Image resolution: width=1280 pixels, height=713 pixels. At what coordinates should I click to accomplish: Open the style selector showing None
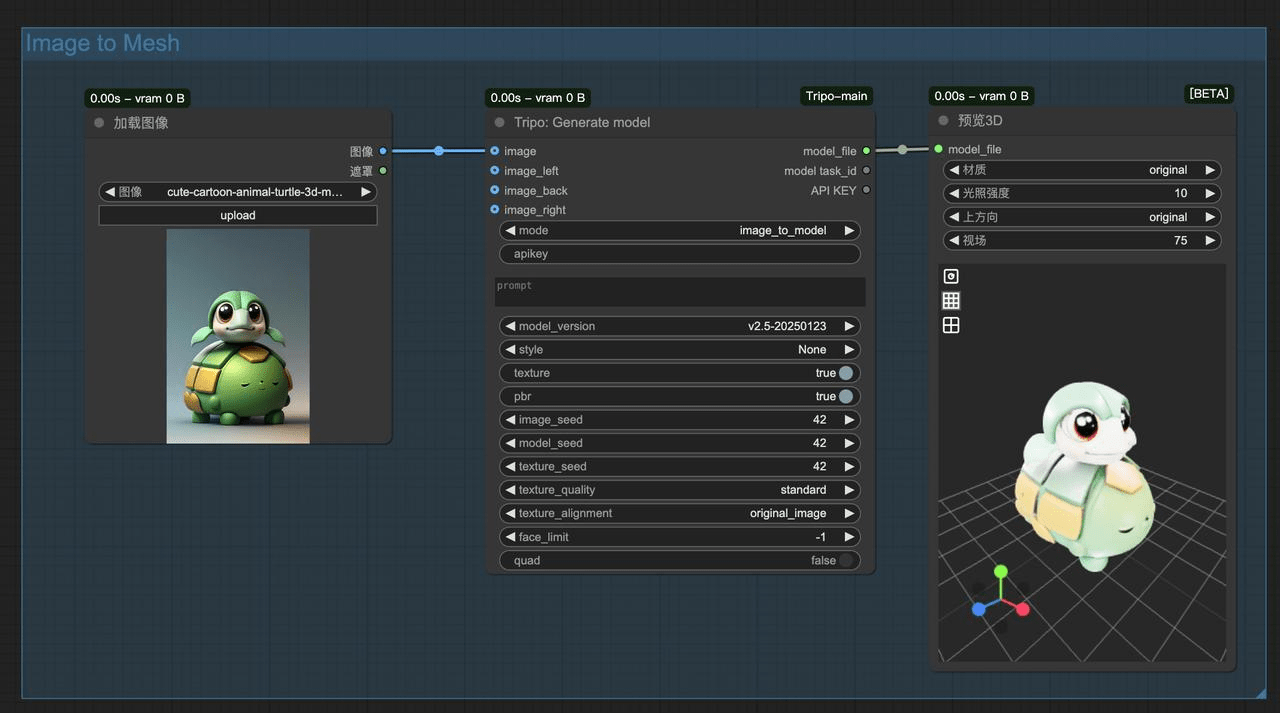tap(680, 349)
